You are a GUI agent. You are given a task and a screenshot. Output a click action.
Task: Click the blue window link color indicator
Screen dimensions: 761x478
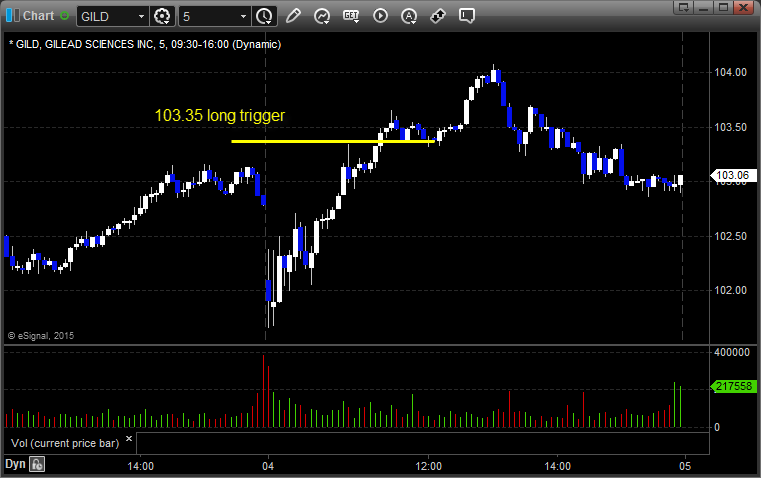[13, 16]
